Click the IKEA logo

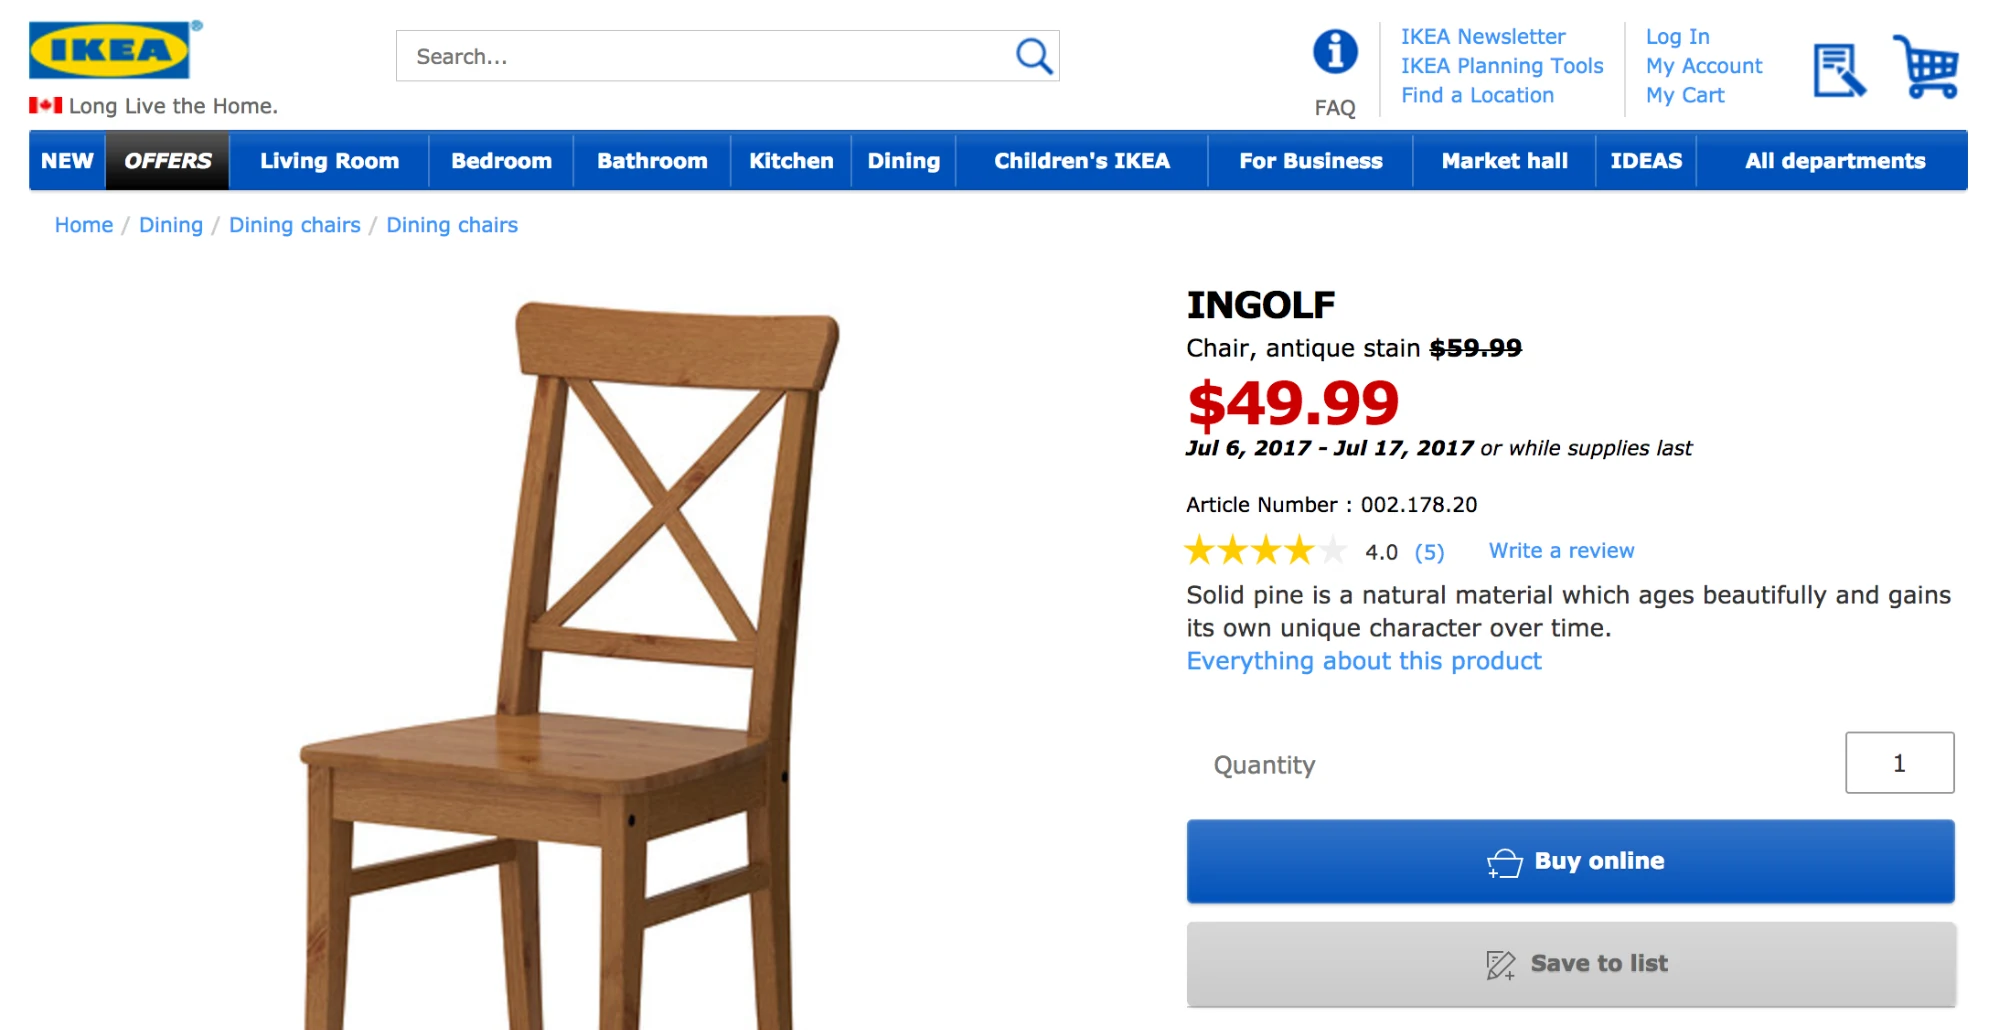coord(110,50)
